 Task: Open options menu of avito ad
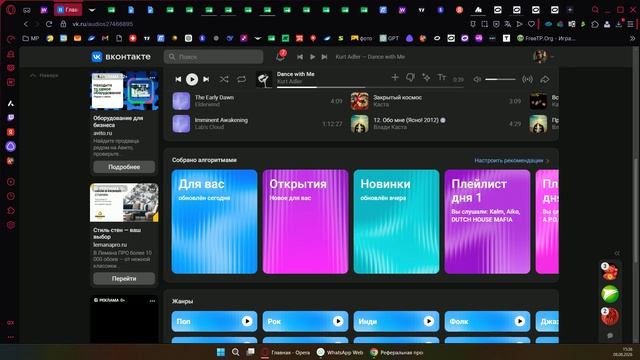tap(152, 78)
